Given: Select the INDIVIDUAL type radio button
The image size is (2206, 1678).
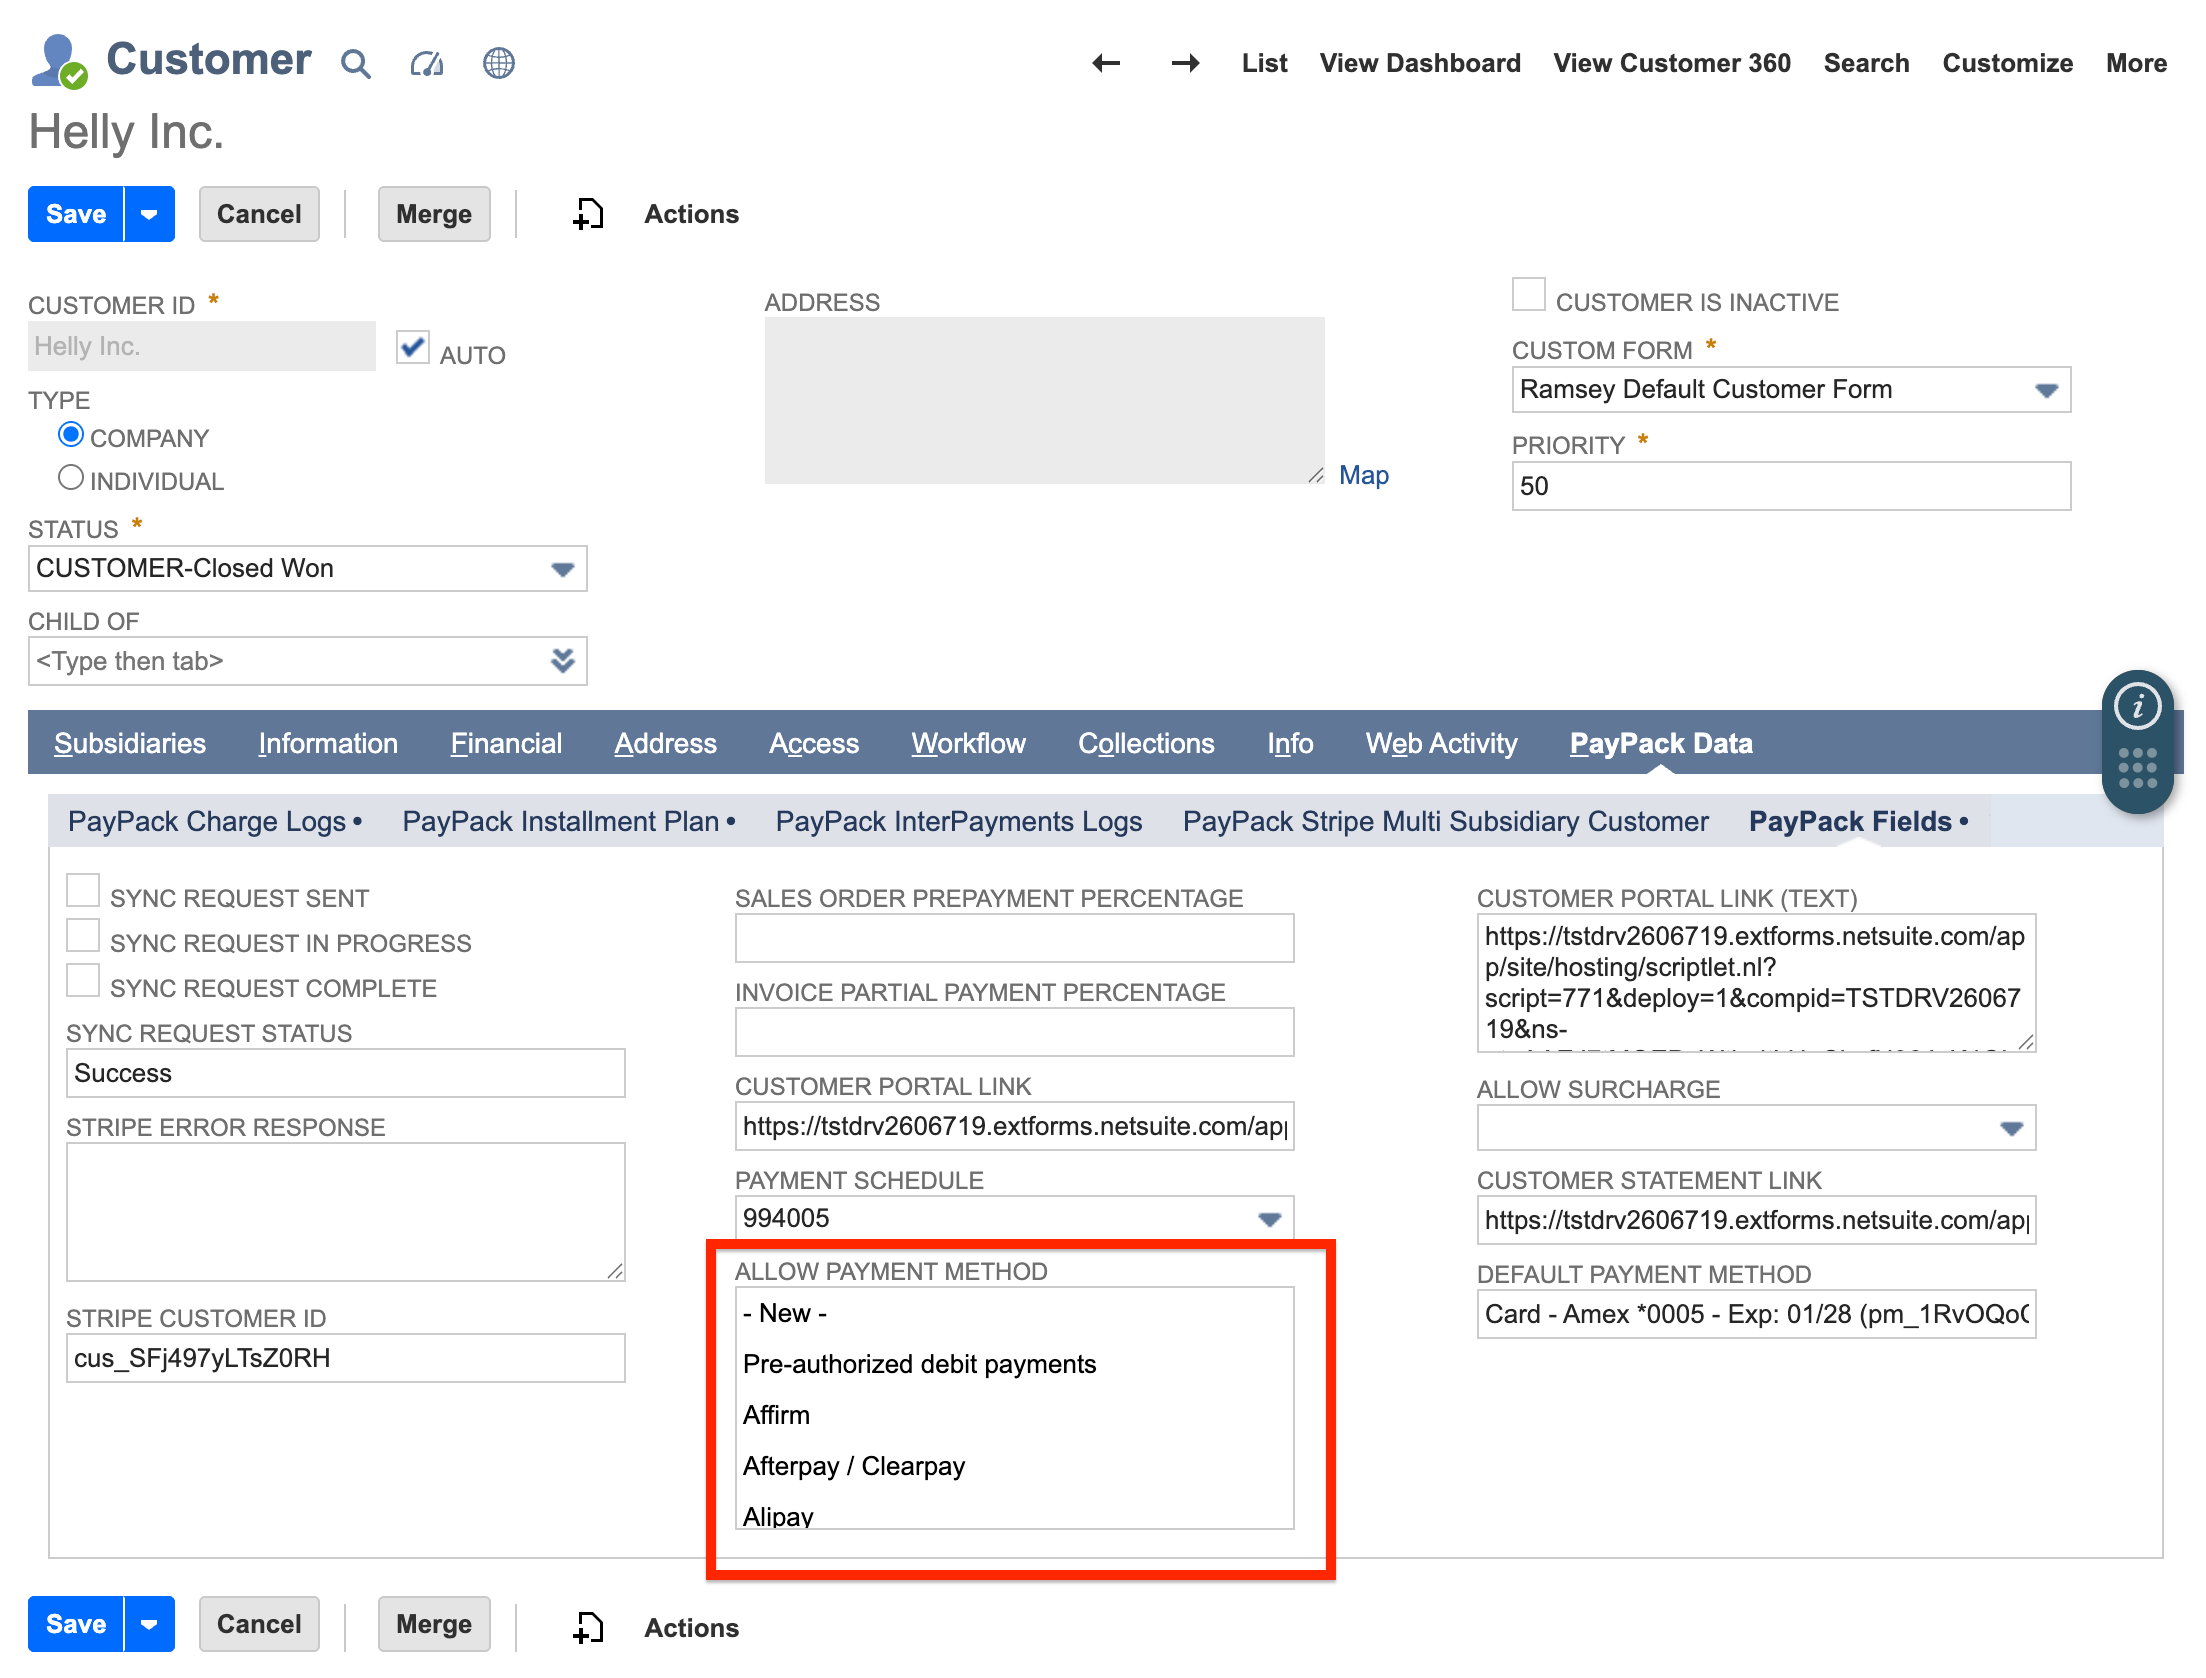Looking at the screenshot, I should pos(71,477).
